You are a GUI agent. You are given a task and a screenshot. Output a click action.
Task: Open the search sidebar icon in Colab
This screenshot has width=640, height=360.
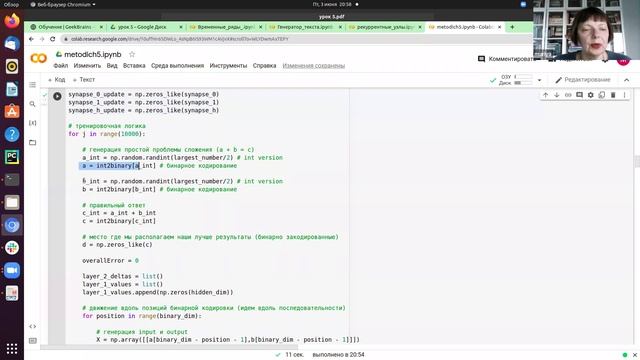[x=33, y=104]
